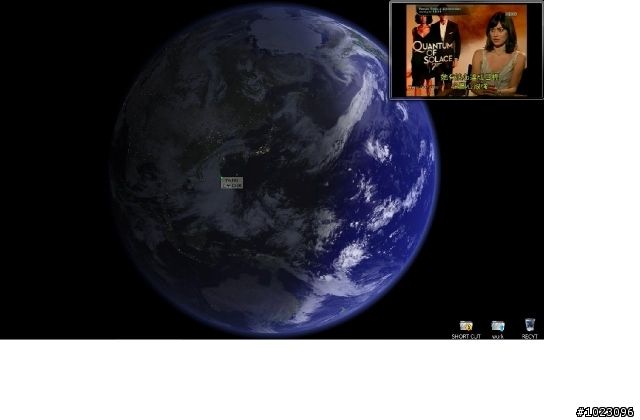The image size is (640, 420).
Task: Click the Quantum of Solace video window
Action: tap(466, 50)
